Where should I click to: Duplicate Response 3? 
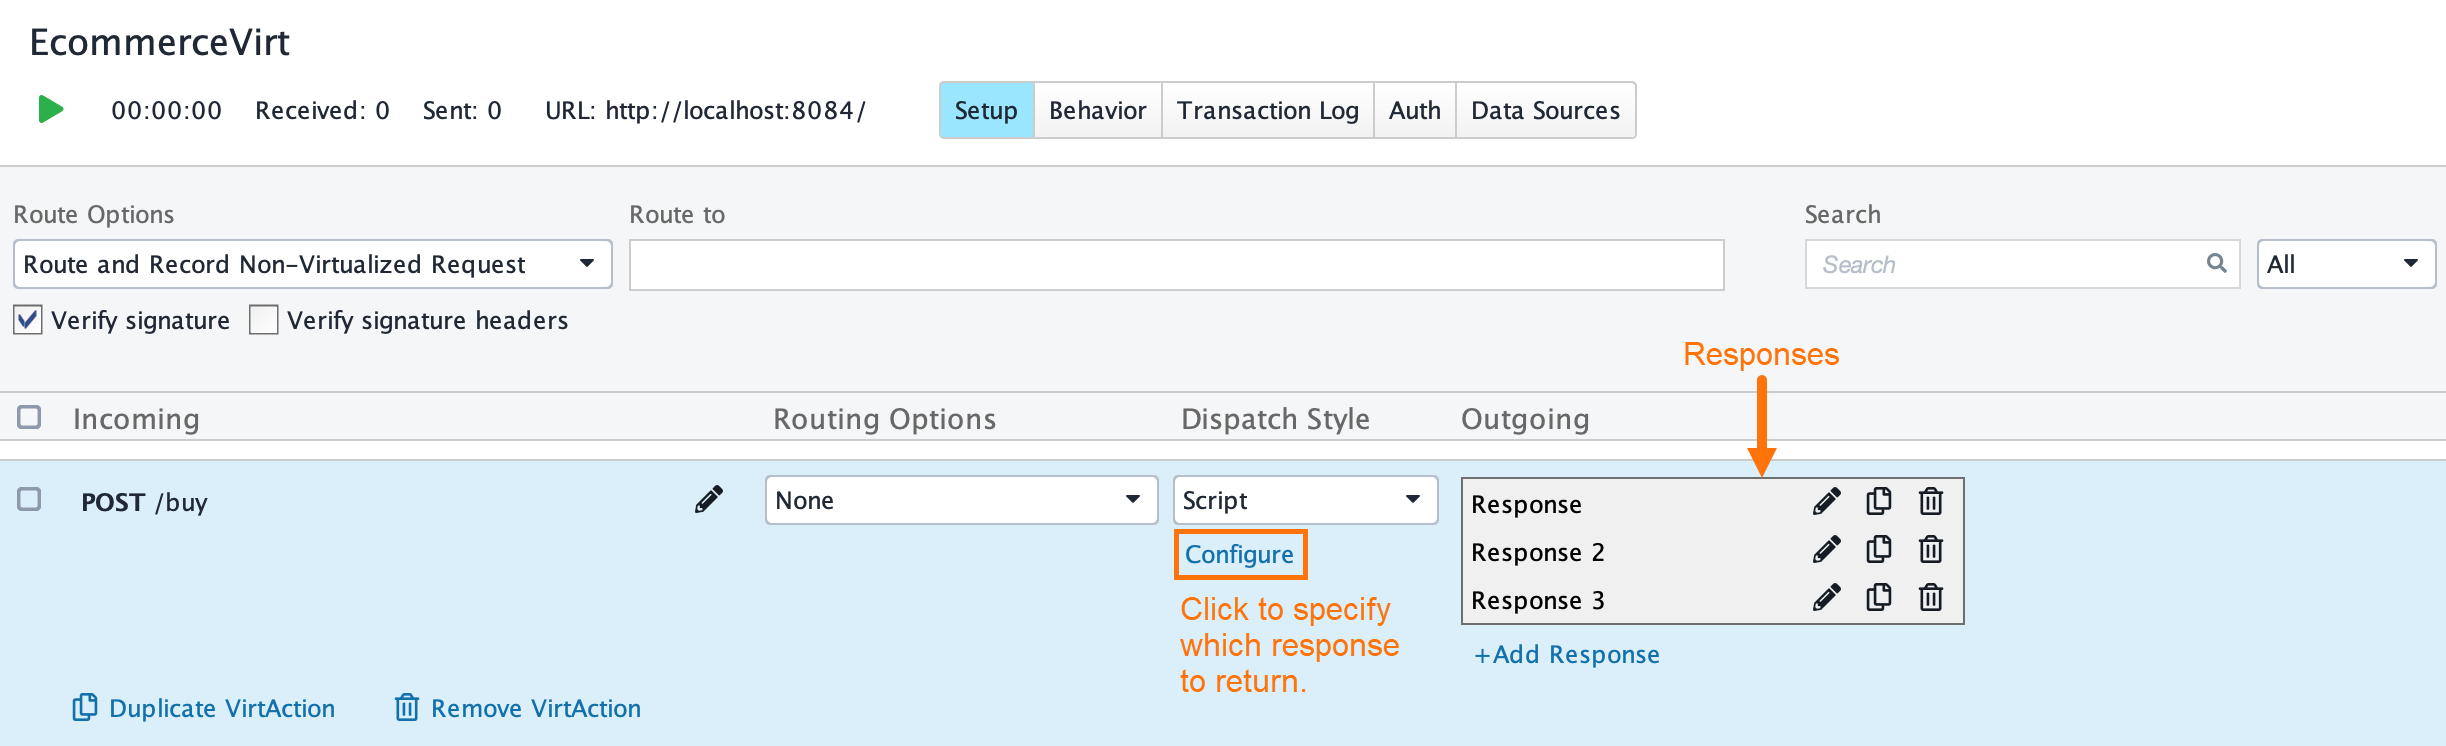point(1879,597)
